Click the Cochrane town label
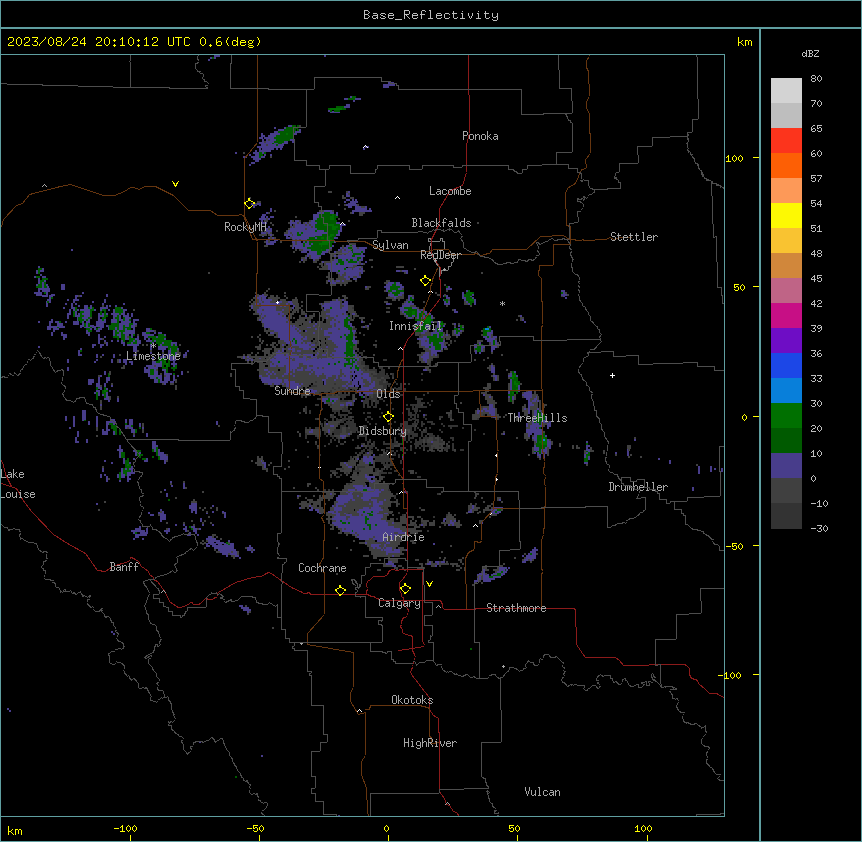862x842 pixels. coord(322,568)
